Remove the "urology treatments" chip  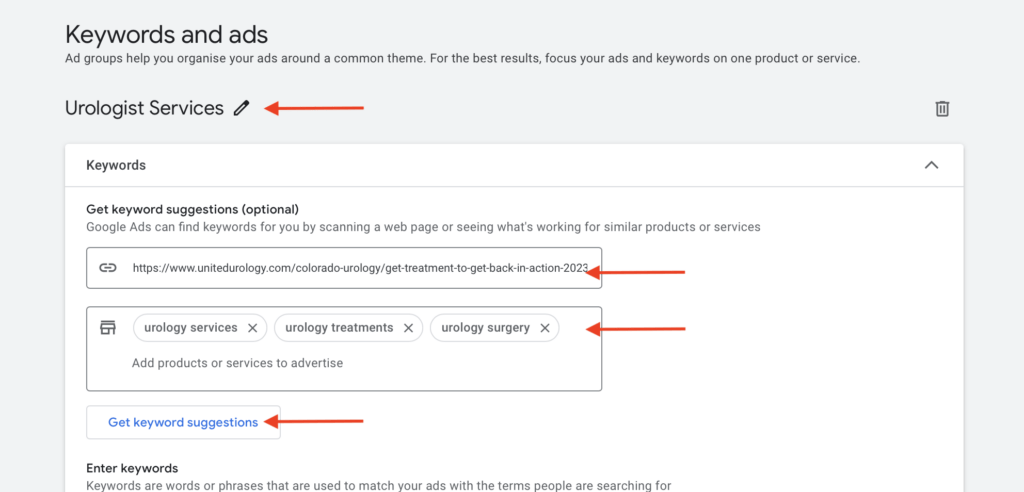click(x=408, y=328)
